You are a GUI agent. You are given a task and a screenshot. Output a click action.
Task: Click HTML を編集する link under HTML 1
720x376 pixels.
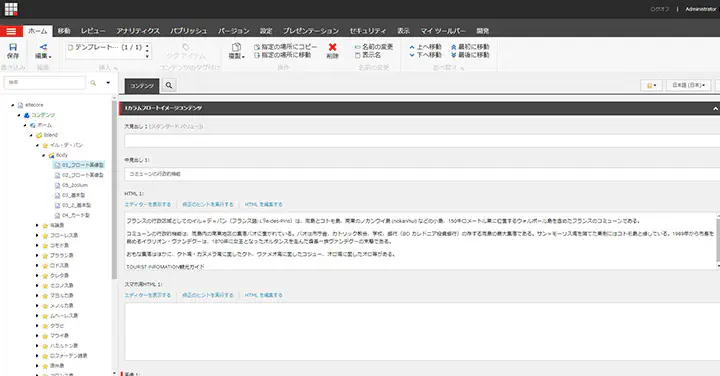point(264,205)
